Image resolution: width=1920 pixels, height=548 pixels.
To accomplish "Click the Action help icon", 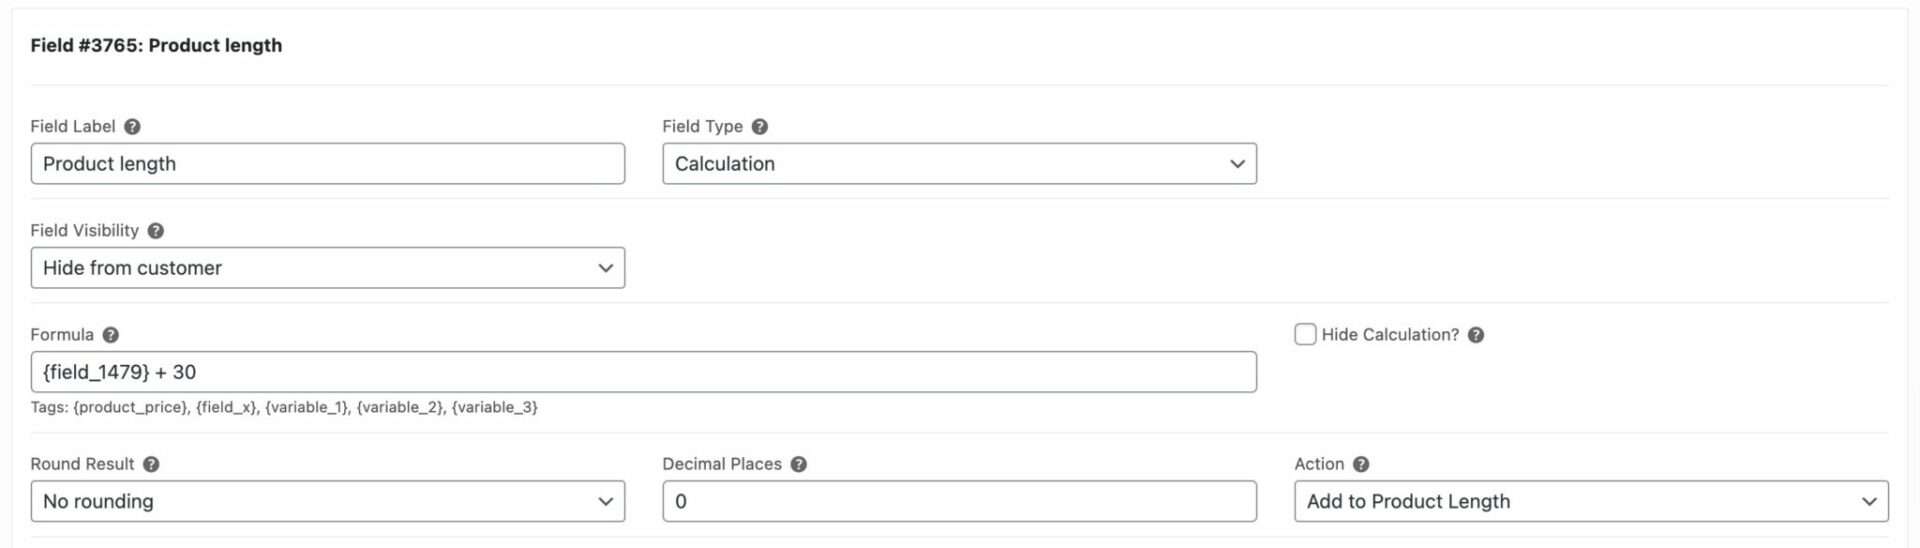I will point(1361,464).
